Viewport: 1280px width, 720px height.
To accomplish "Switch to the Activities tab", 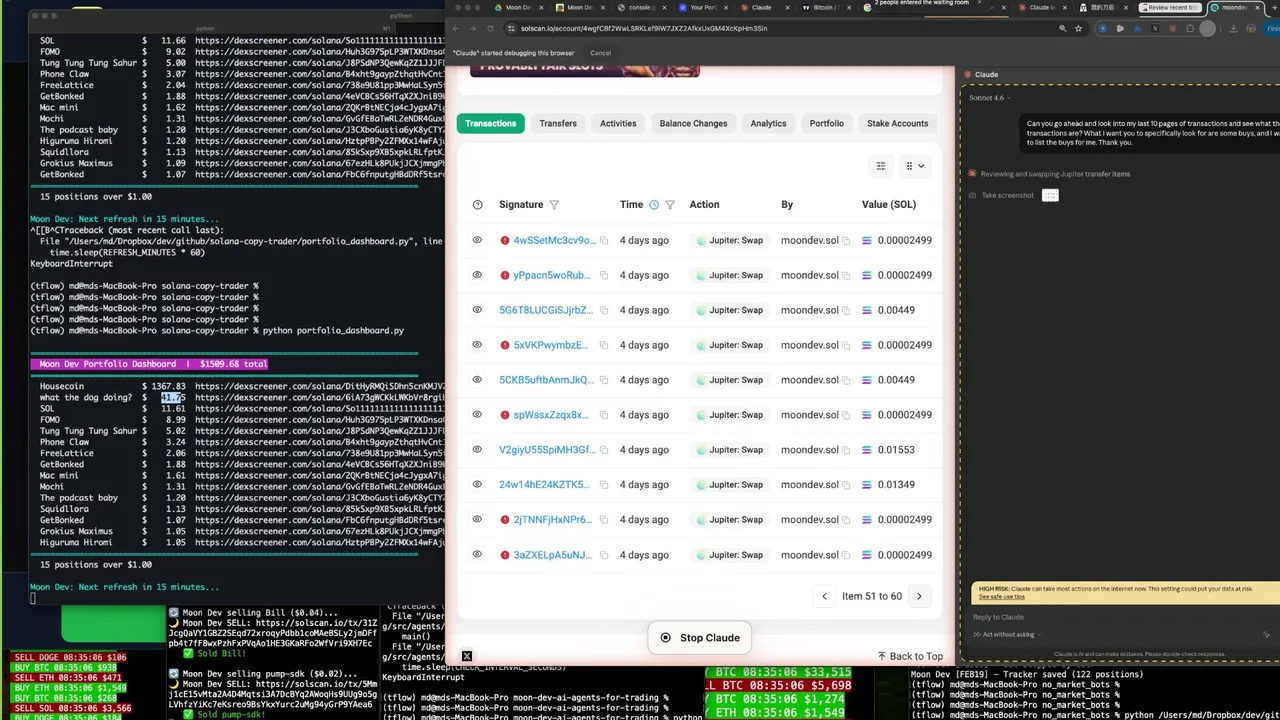I will coord(618,123).
